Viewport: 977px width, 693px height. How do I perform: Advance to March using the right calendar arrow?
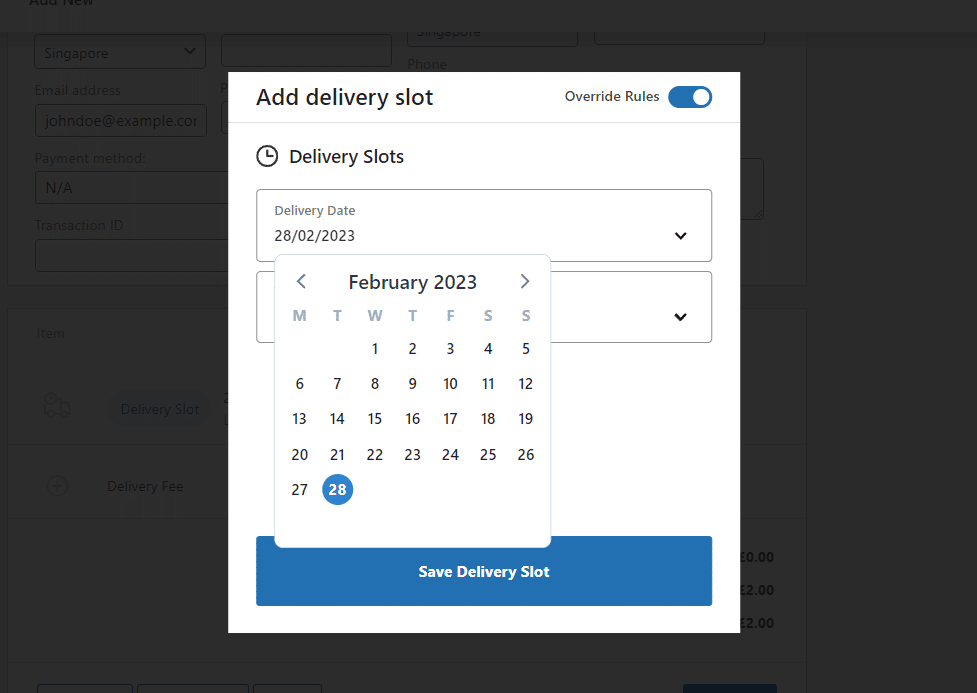click(524, 281)
